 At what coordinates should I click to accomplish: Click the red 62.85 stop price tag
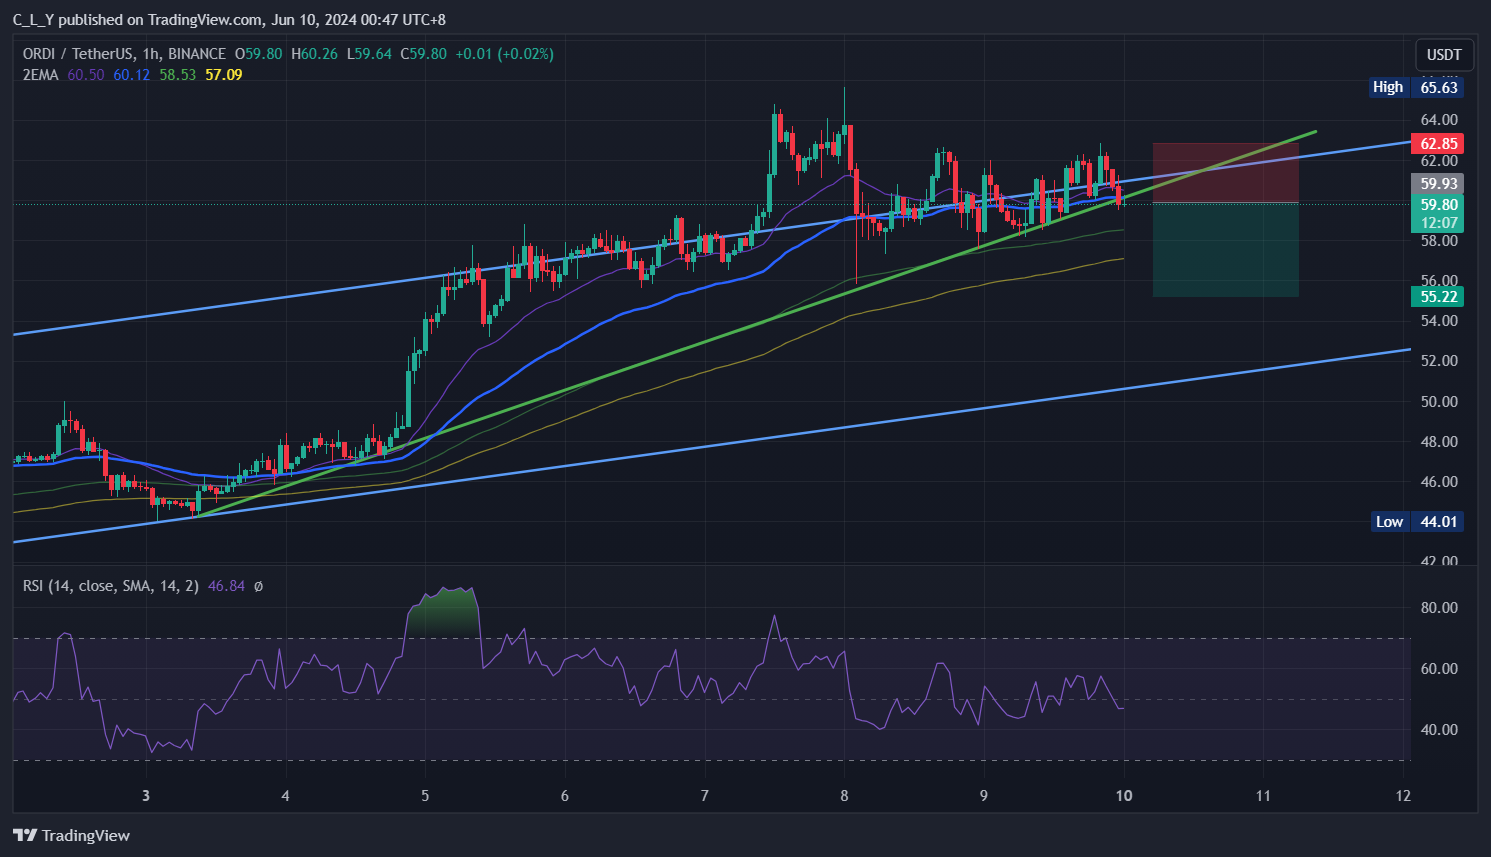[x=1437, y=144]
